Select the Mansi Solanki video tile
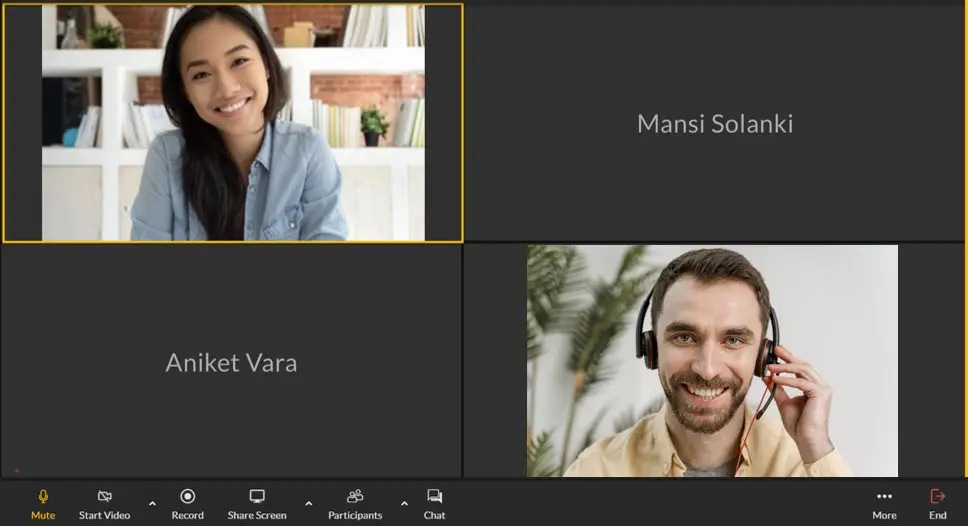This screenshot has height=526, width=968. (714, 122)
